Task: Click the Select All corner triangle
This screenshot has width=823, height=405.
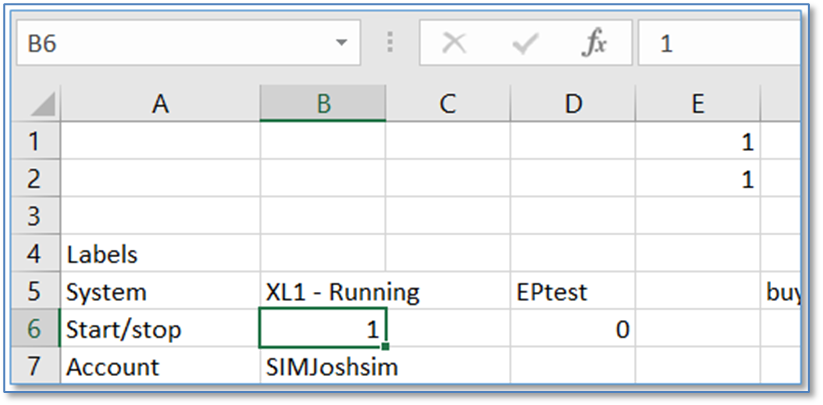Action: coord(40,103)
